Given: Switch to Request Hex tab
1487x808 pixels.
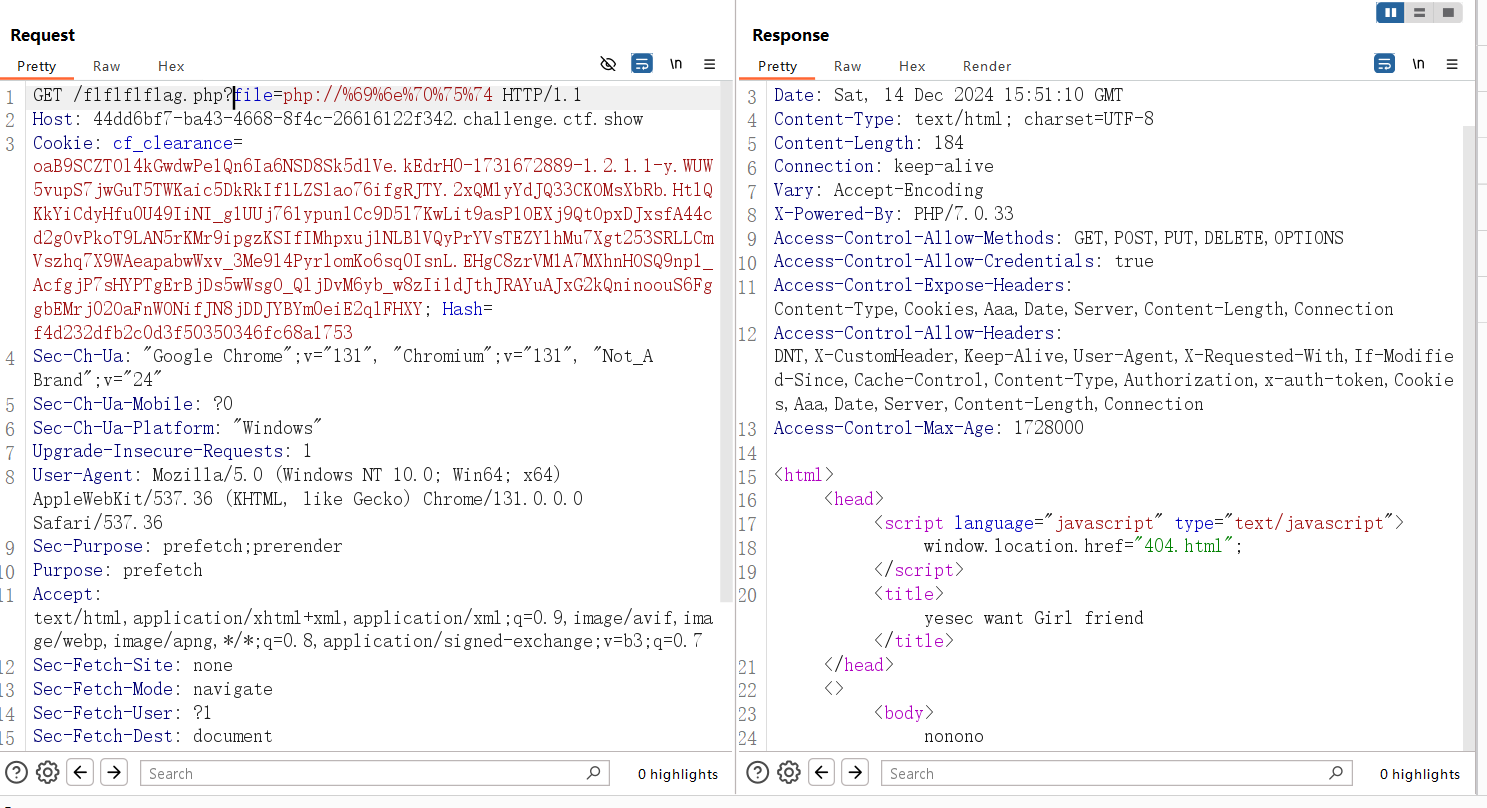Looking at the screenshot, I should (x=171, y=66).
